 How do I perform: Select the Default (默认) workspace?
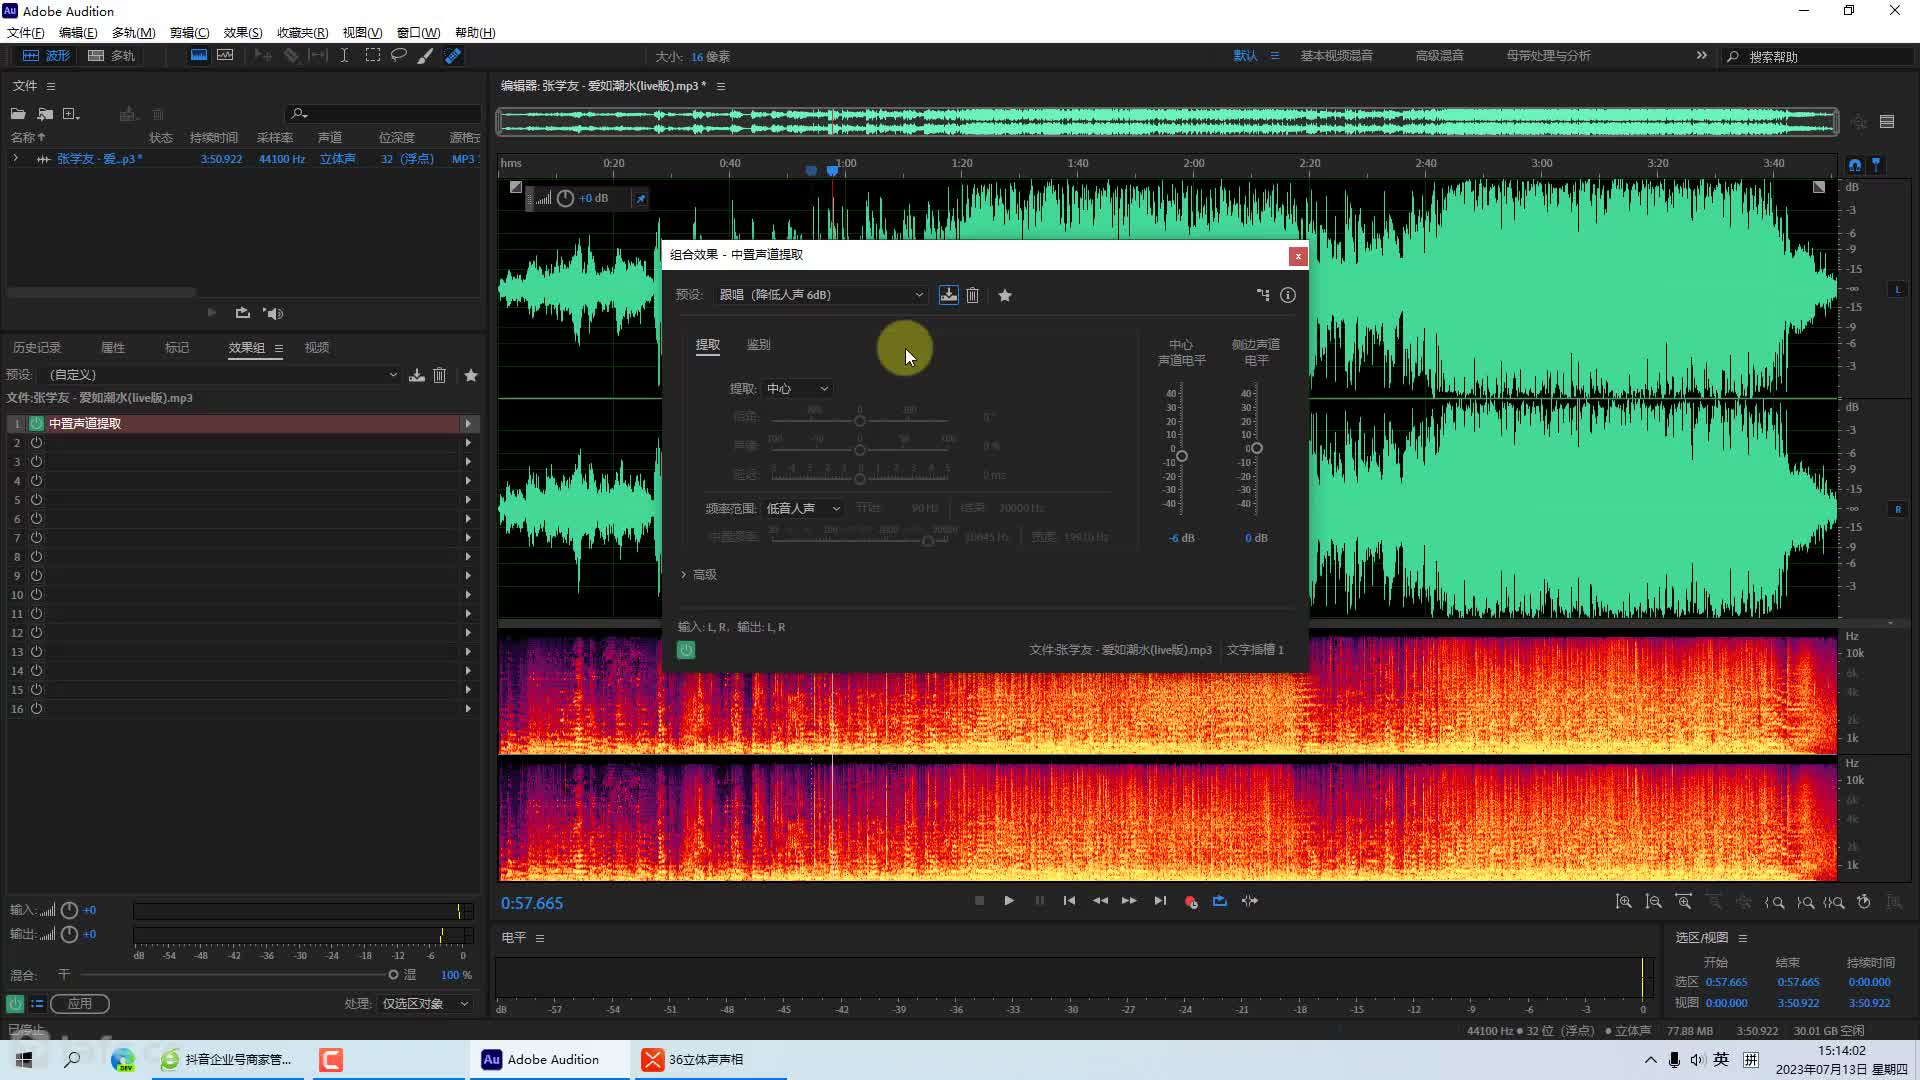pyautogui.click(x=1245, y=56)
